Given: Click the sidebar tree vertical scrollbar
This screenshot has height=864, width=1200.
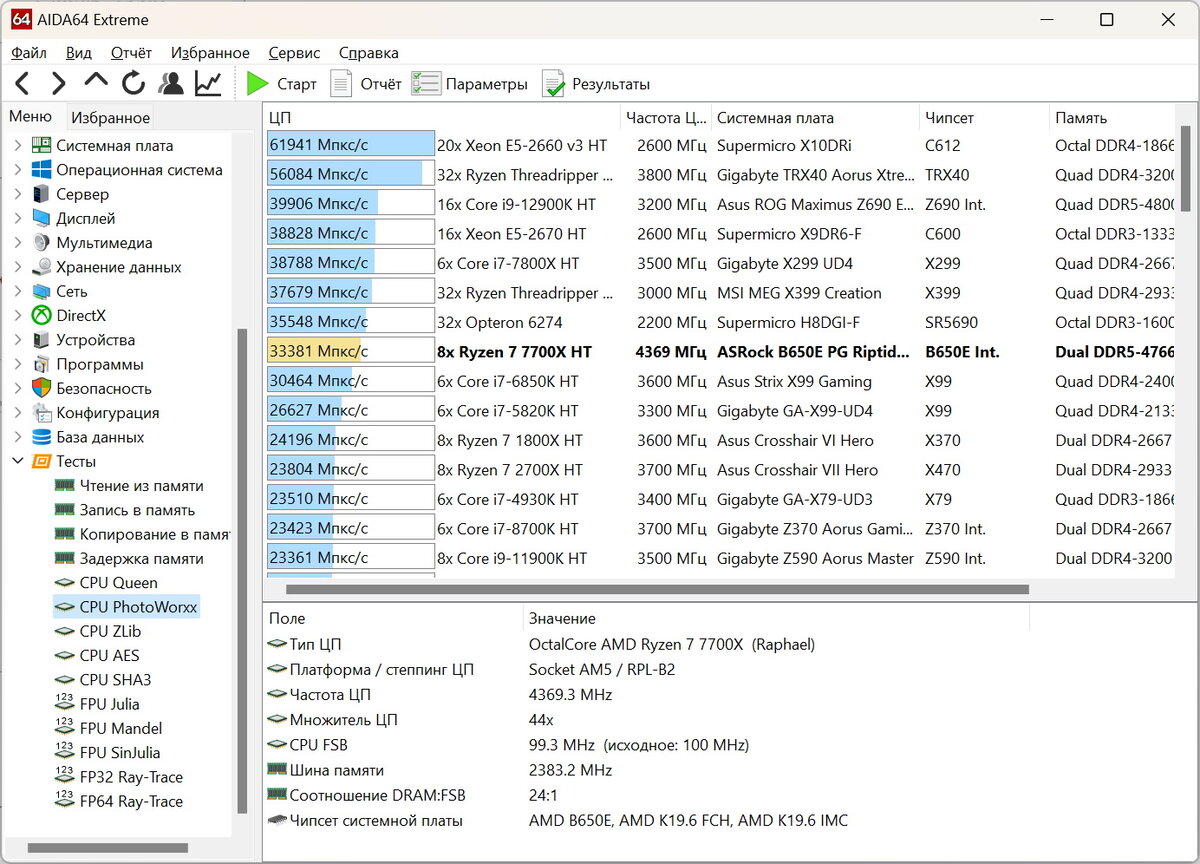Looking at the screenshot, I should click(241, 570).
